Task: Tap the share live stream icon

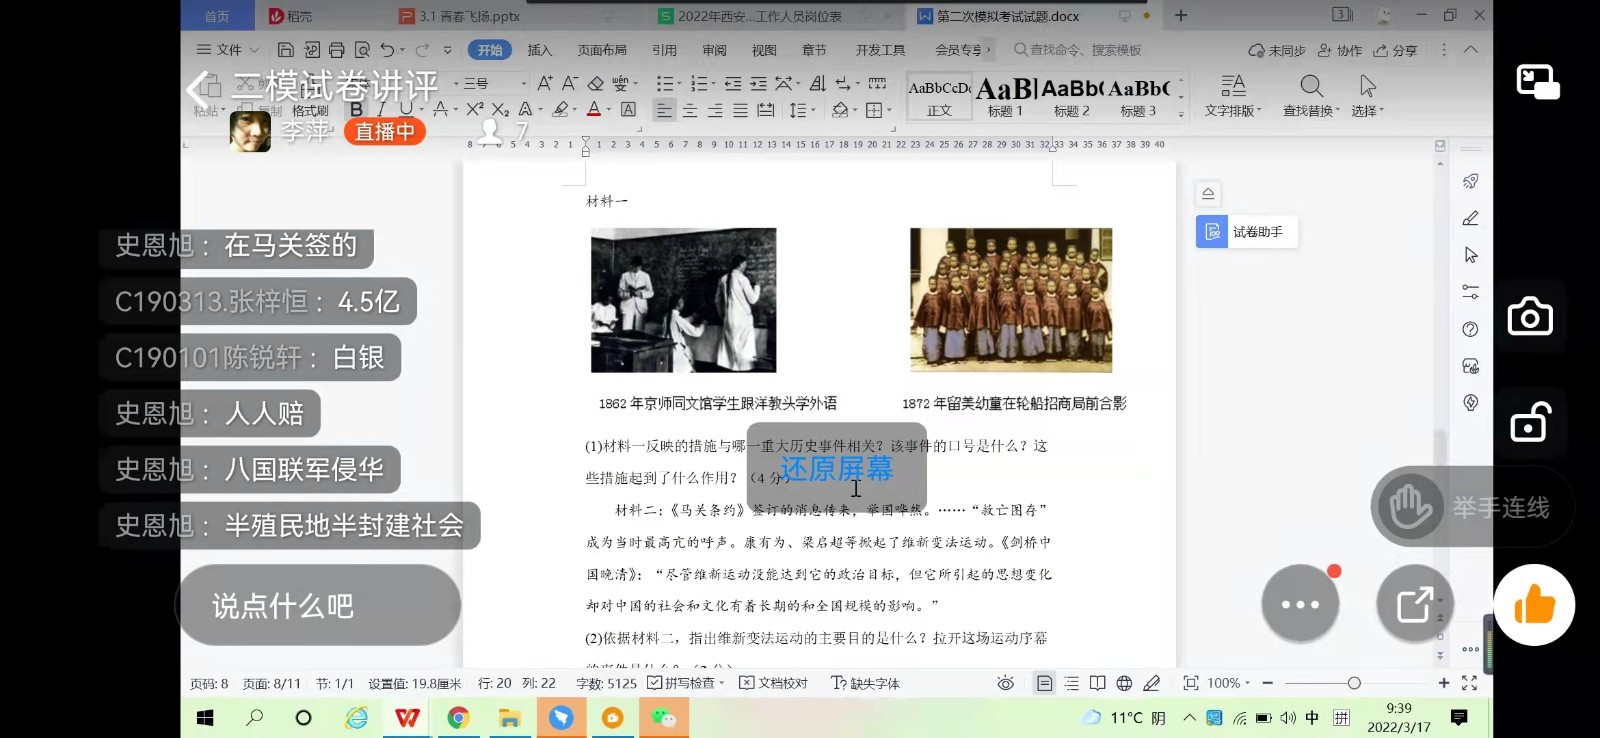Action: pyautogui.click(x=1414, y=604)
